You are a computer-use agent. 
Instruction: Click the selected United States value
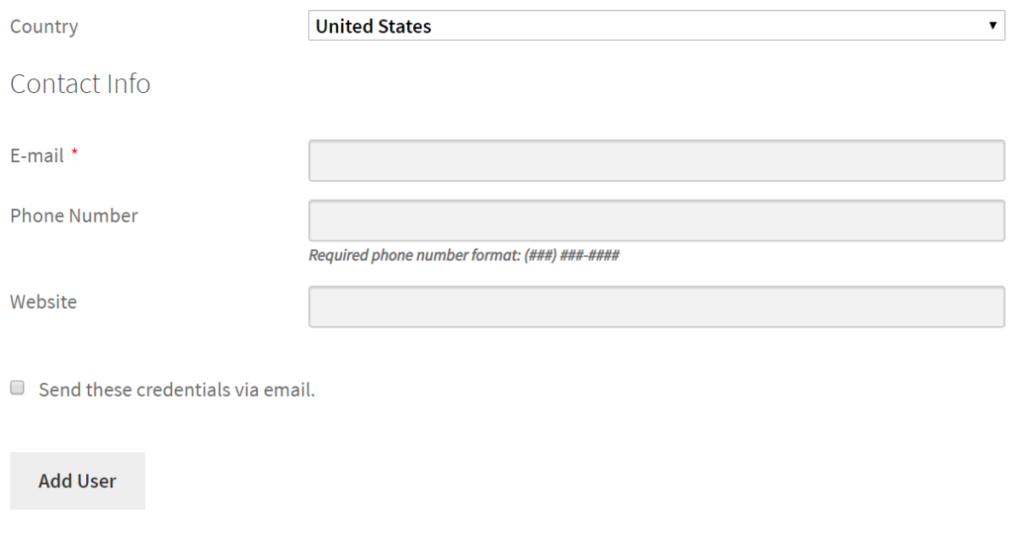click(373, 26)
